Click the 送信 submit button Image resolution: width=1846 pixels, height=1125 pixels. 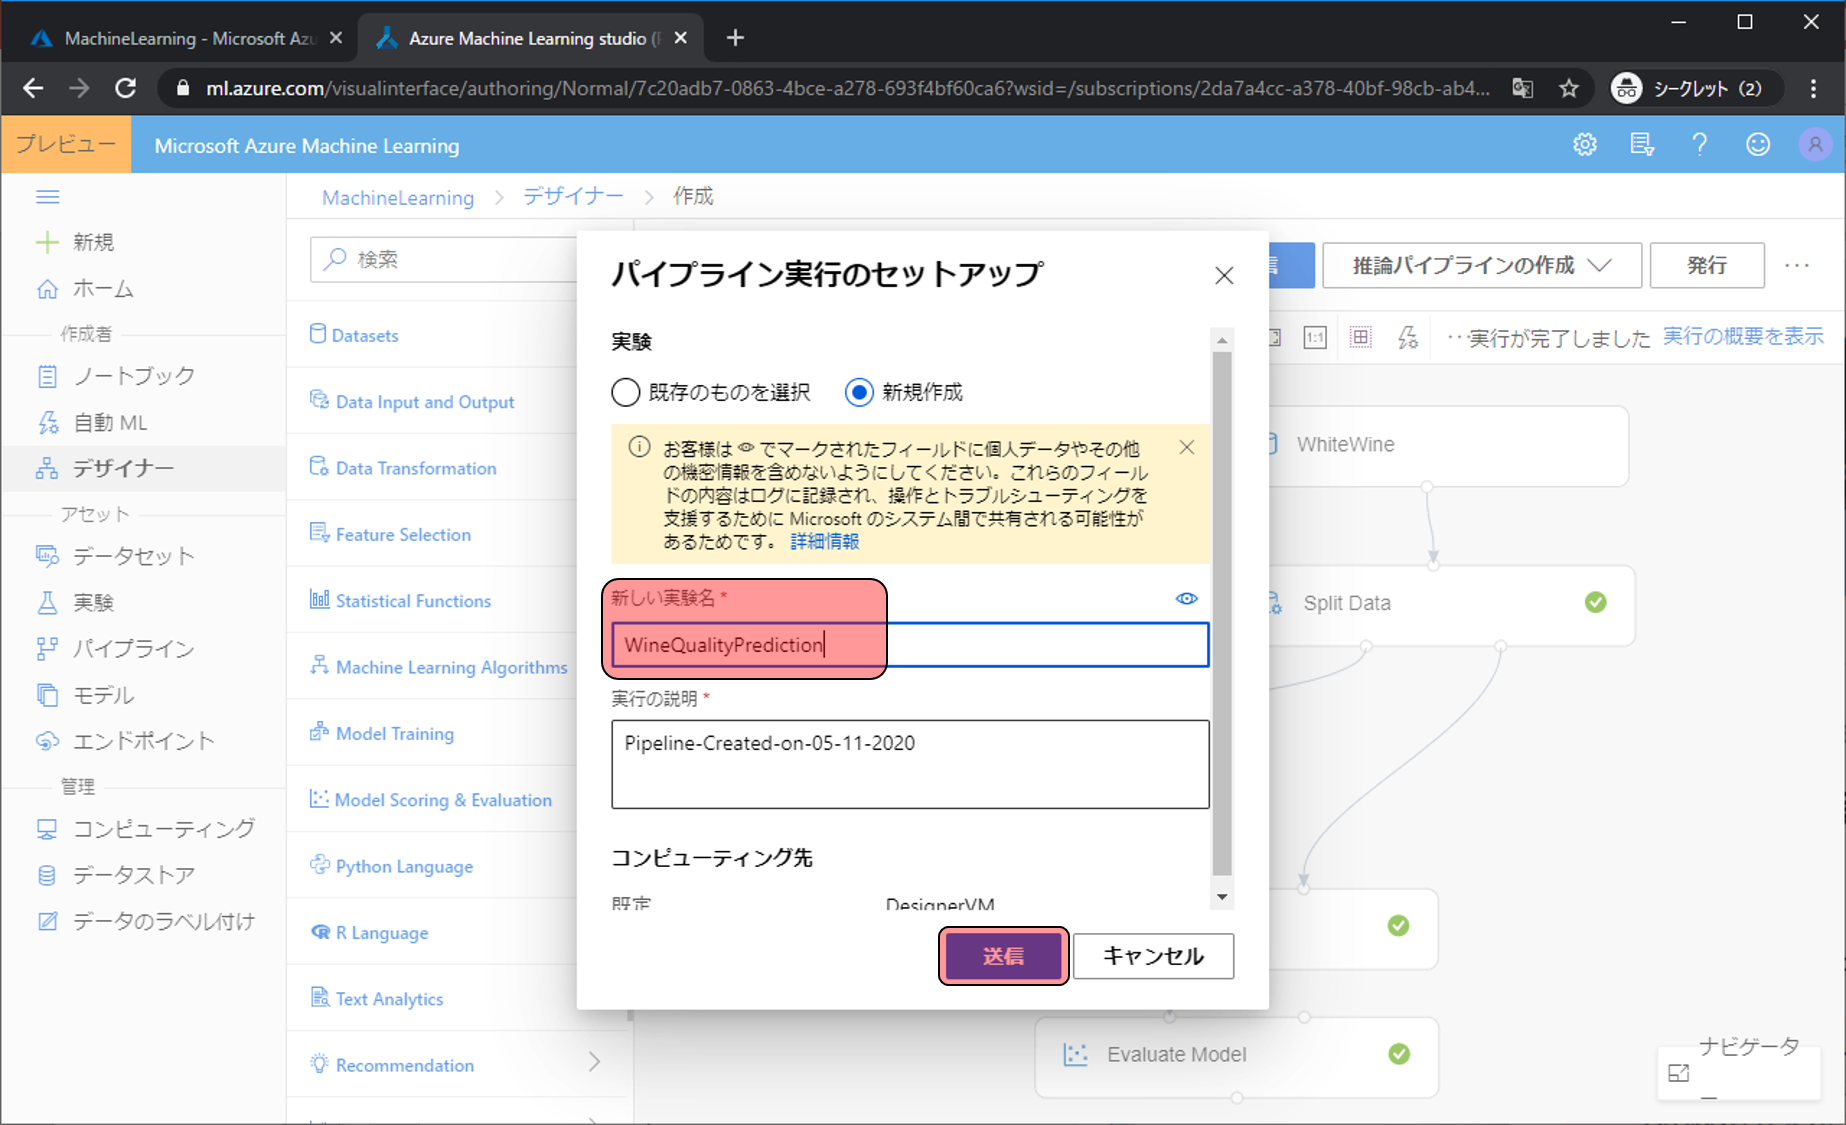pyautogui.click(x=1003, y=956)
